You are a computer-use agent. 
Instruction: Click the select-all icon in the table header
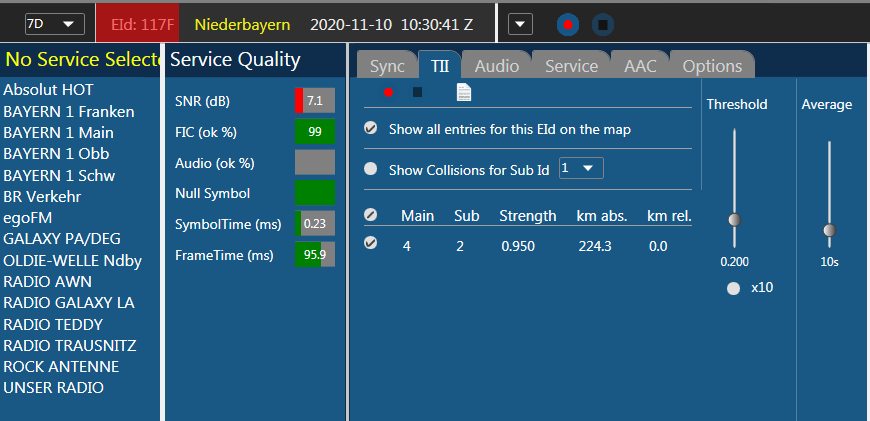click(x=371, y=215)
